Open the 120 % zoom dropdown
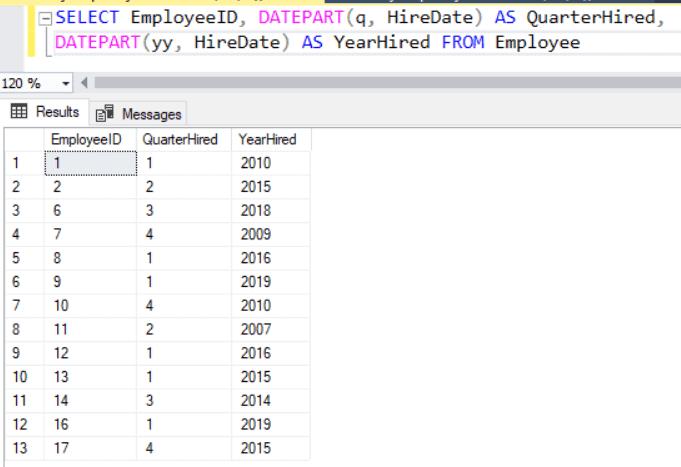The image size is (681, 467). coord(67,83)
